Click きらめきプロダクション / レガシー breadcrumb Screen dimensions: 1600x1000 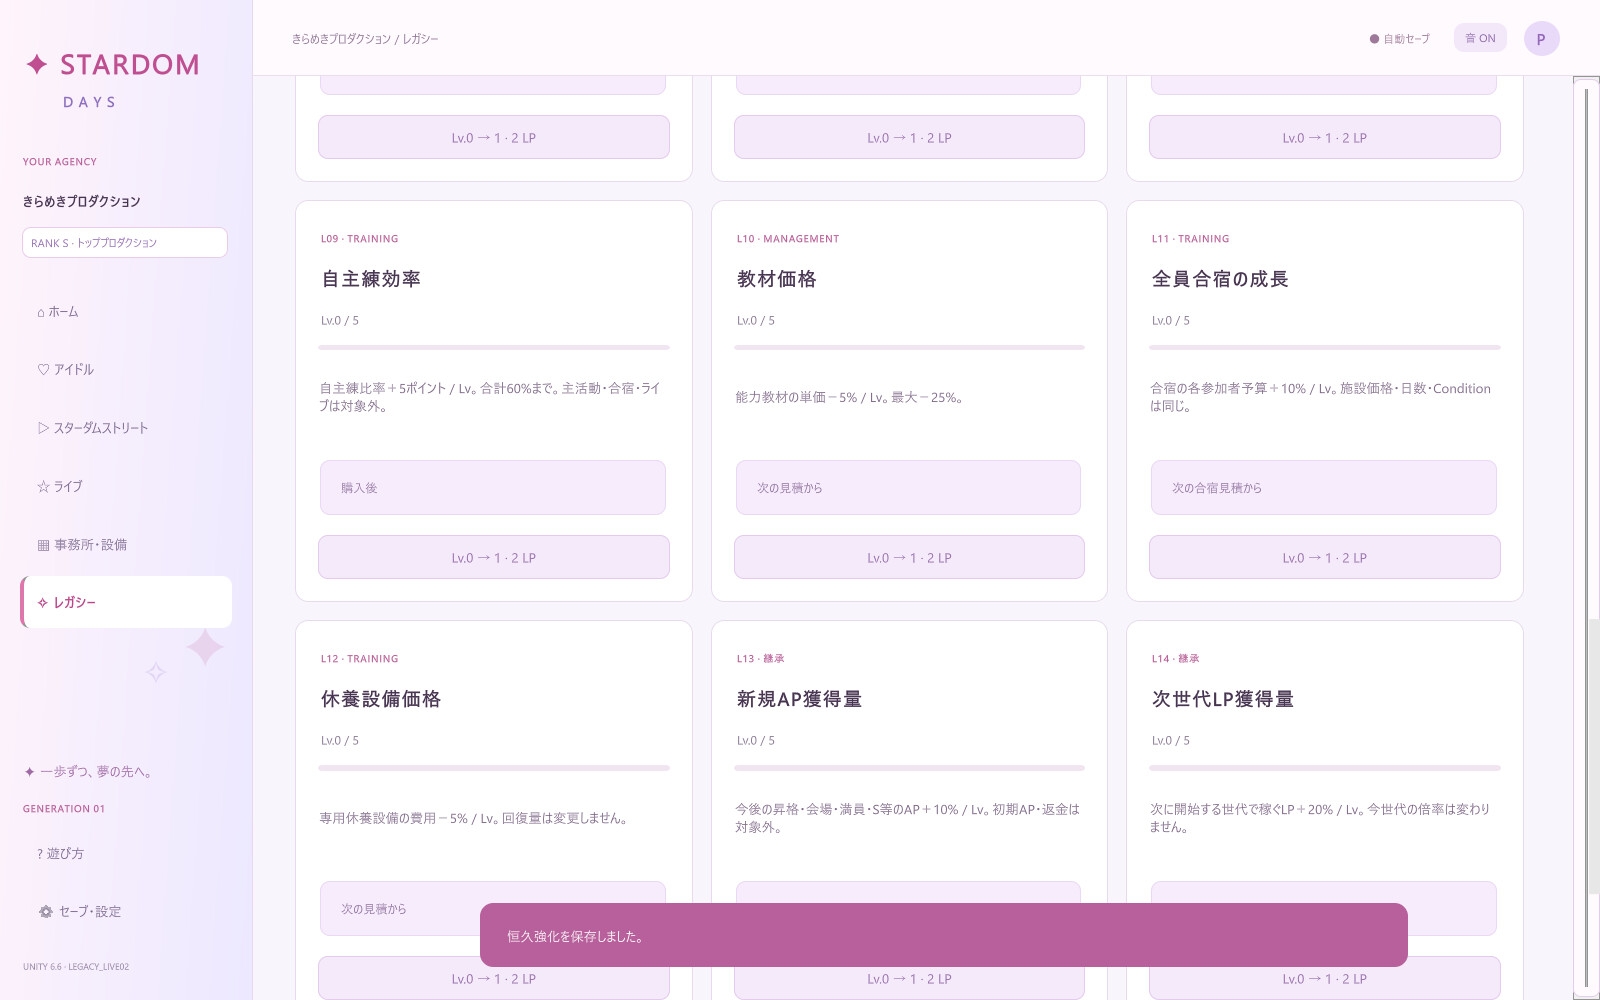[365, 39]
